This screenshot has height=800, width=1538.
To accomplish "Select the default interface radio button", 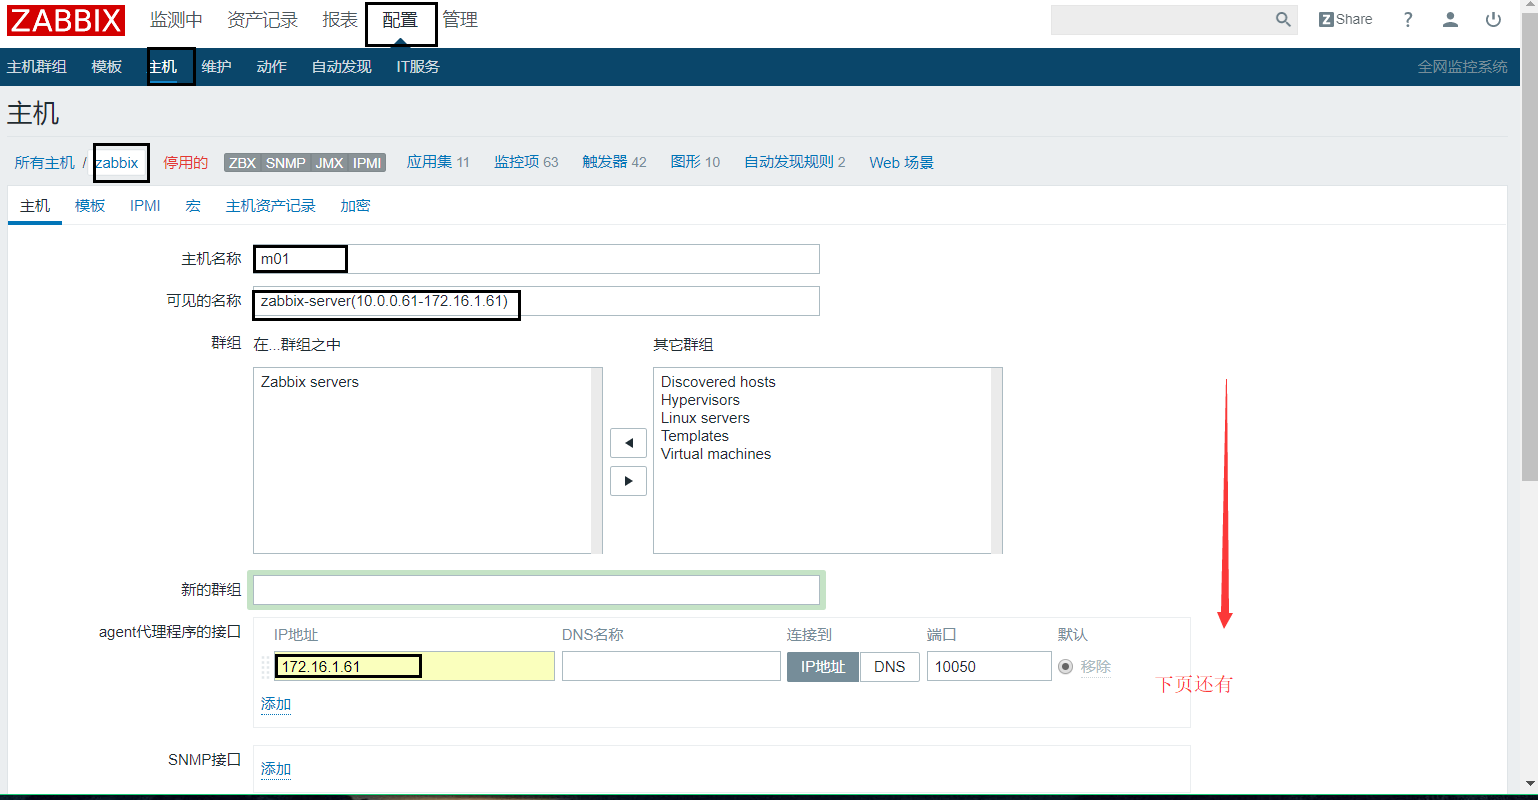I will [x=1065, y=667].
